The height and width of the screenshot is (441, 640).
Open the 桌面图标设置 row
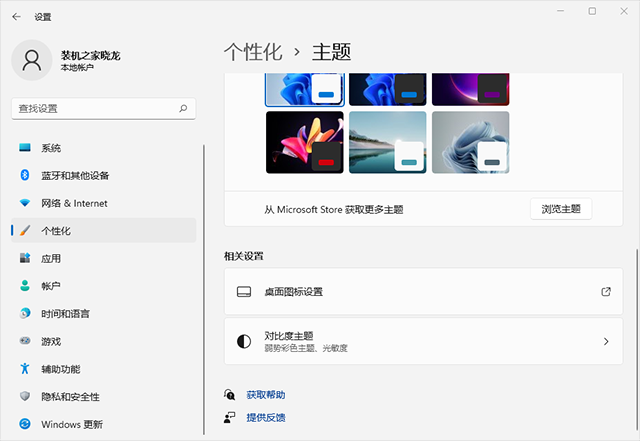(423, 292)
